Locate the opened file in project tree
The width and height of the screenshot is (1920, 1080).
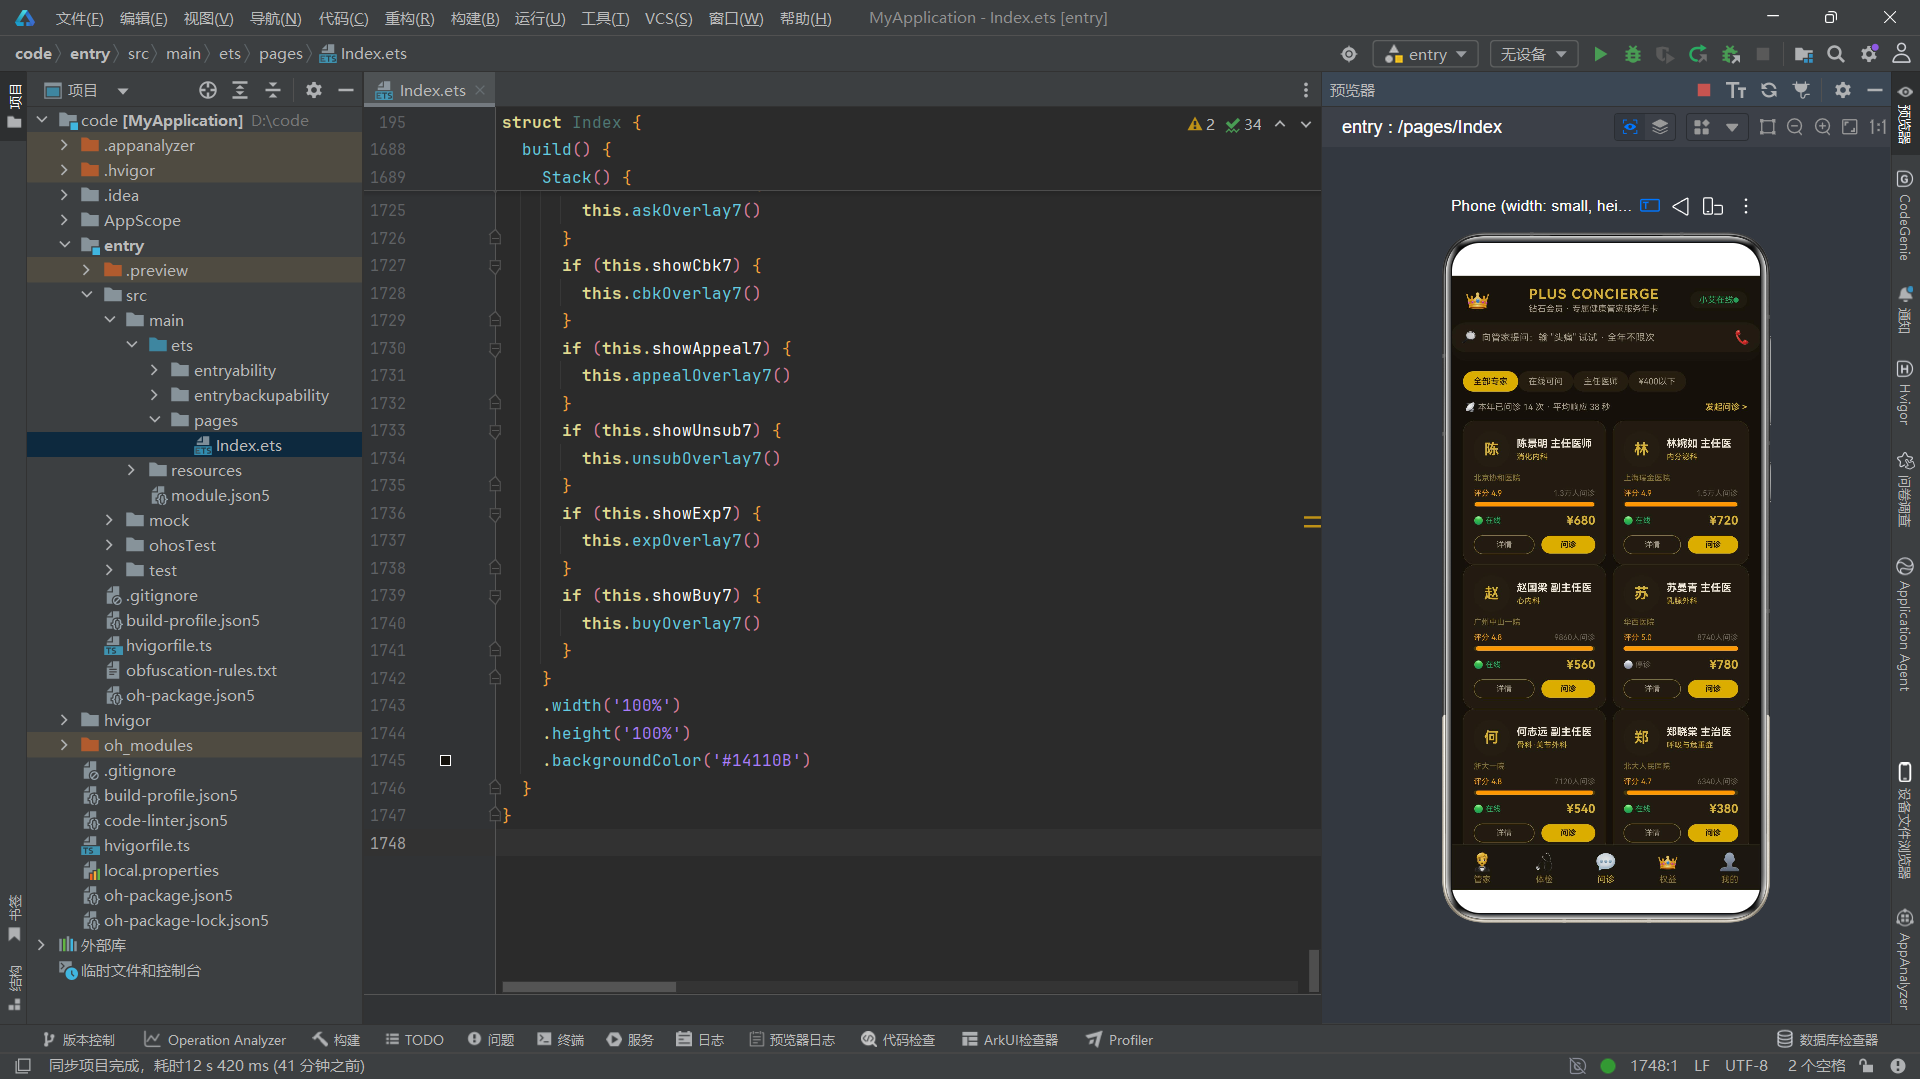[208, 90]
